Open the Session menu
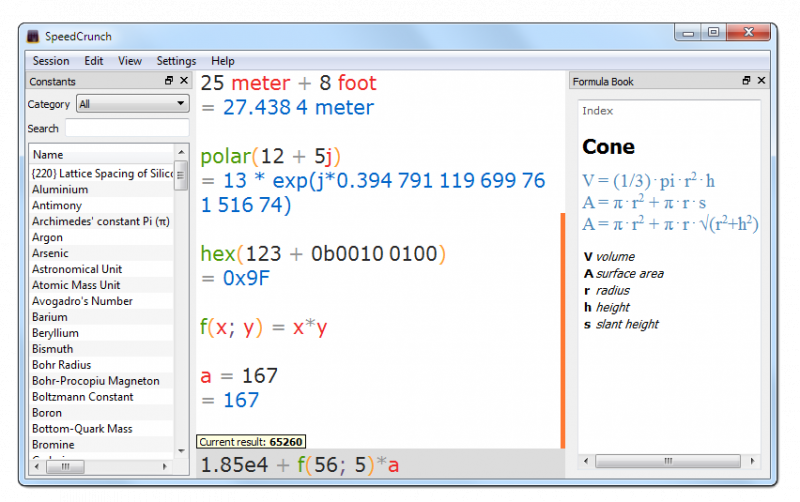 coord(51,61)
